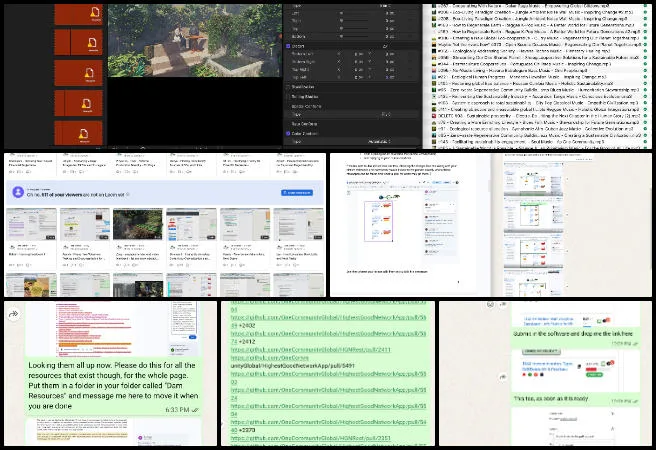Click the forward arrow beside the green-button screenshot message
The width and height of the screenshot is (656, 450).
(503, 377)
